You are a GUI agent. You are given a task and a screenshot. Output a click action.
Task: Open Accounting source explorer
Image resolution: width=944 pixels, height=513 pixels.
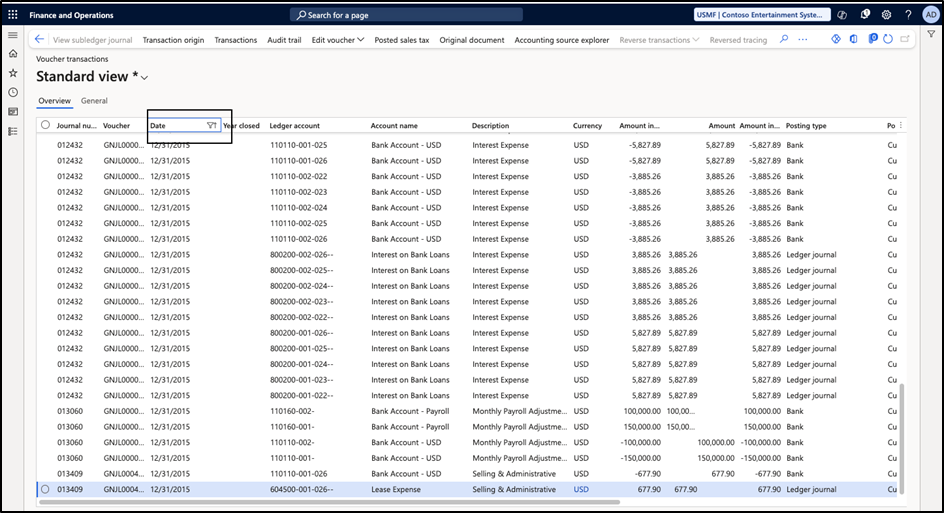click(561, 40)
